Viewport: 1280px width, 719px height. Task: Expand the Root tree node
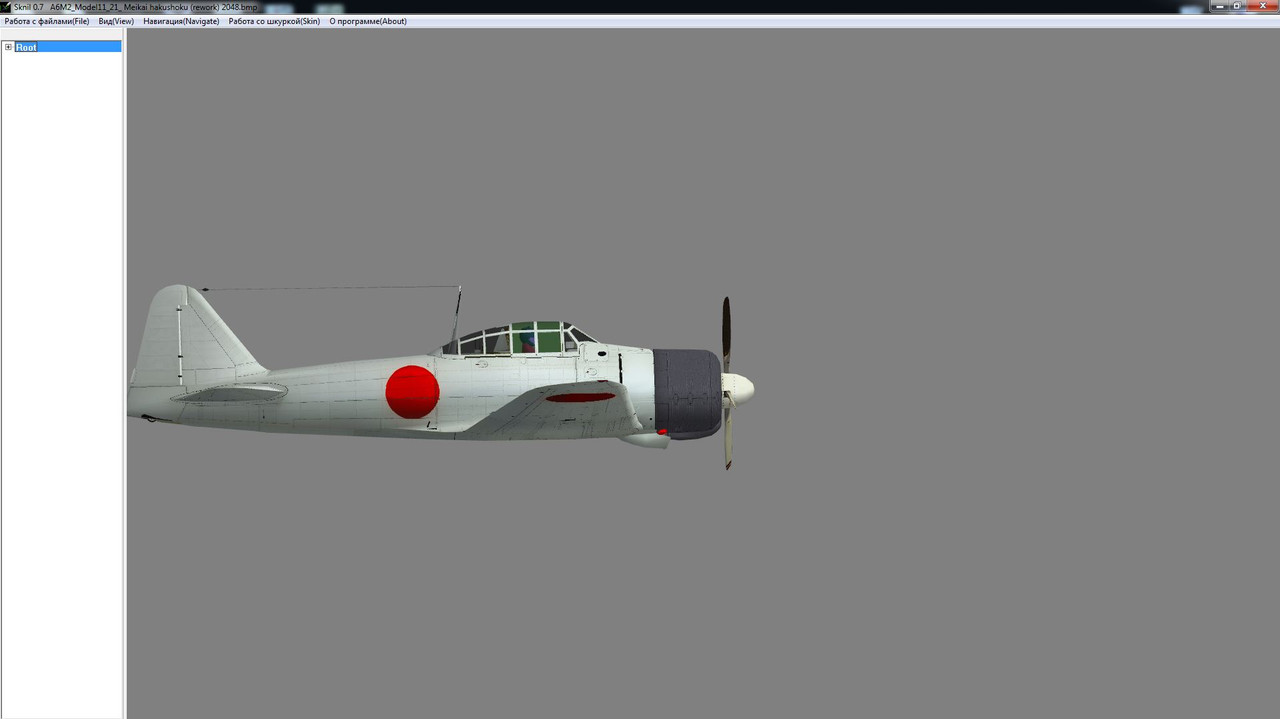coord(8,47)
